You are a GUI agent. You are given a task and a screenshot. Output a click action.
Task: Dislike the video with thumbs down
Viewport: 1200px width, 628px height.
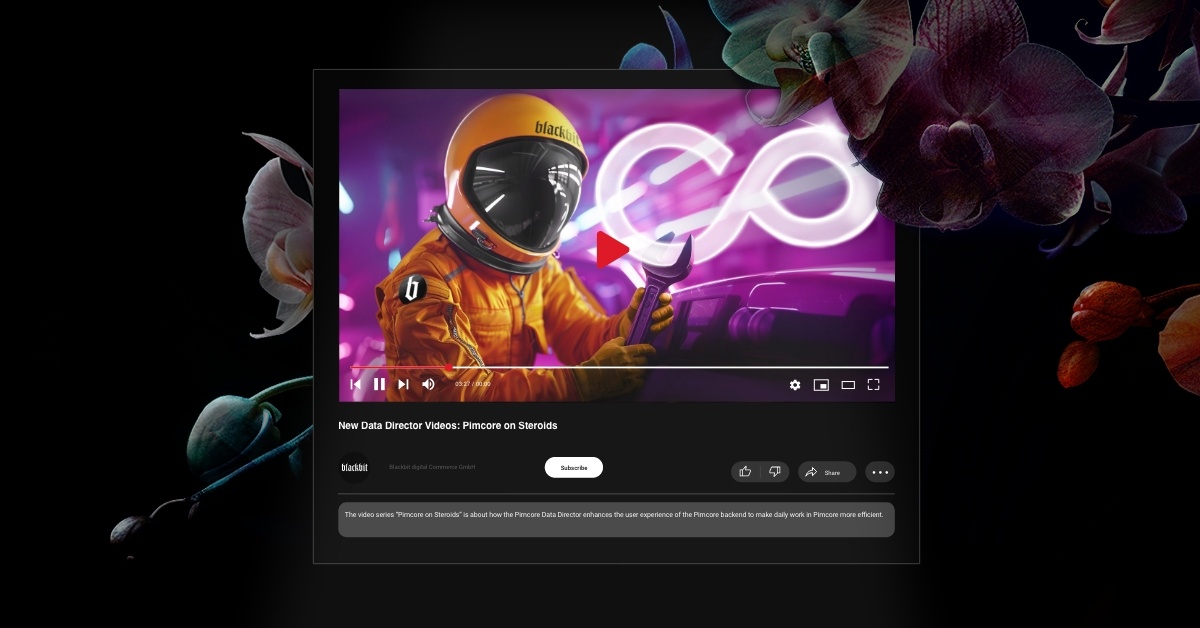tap(774, 472)
